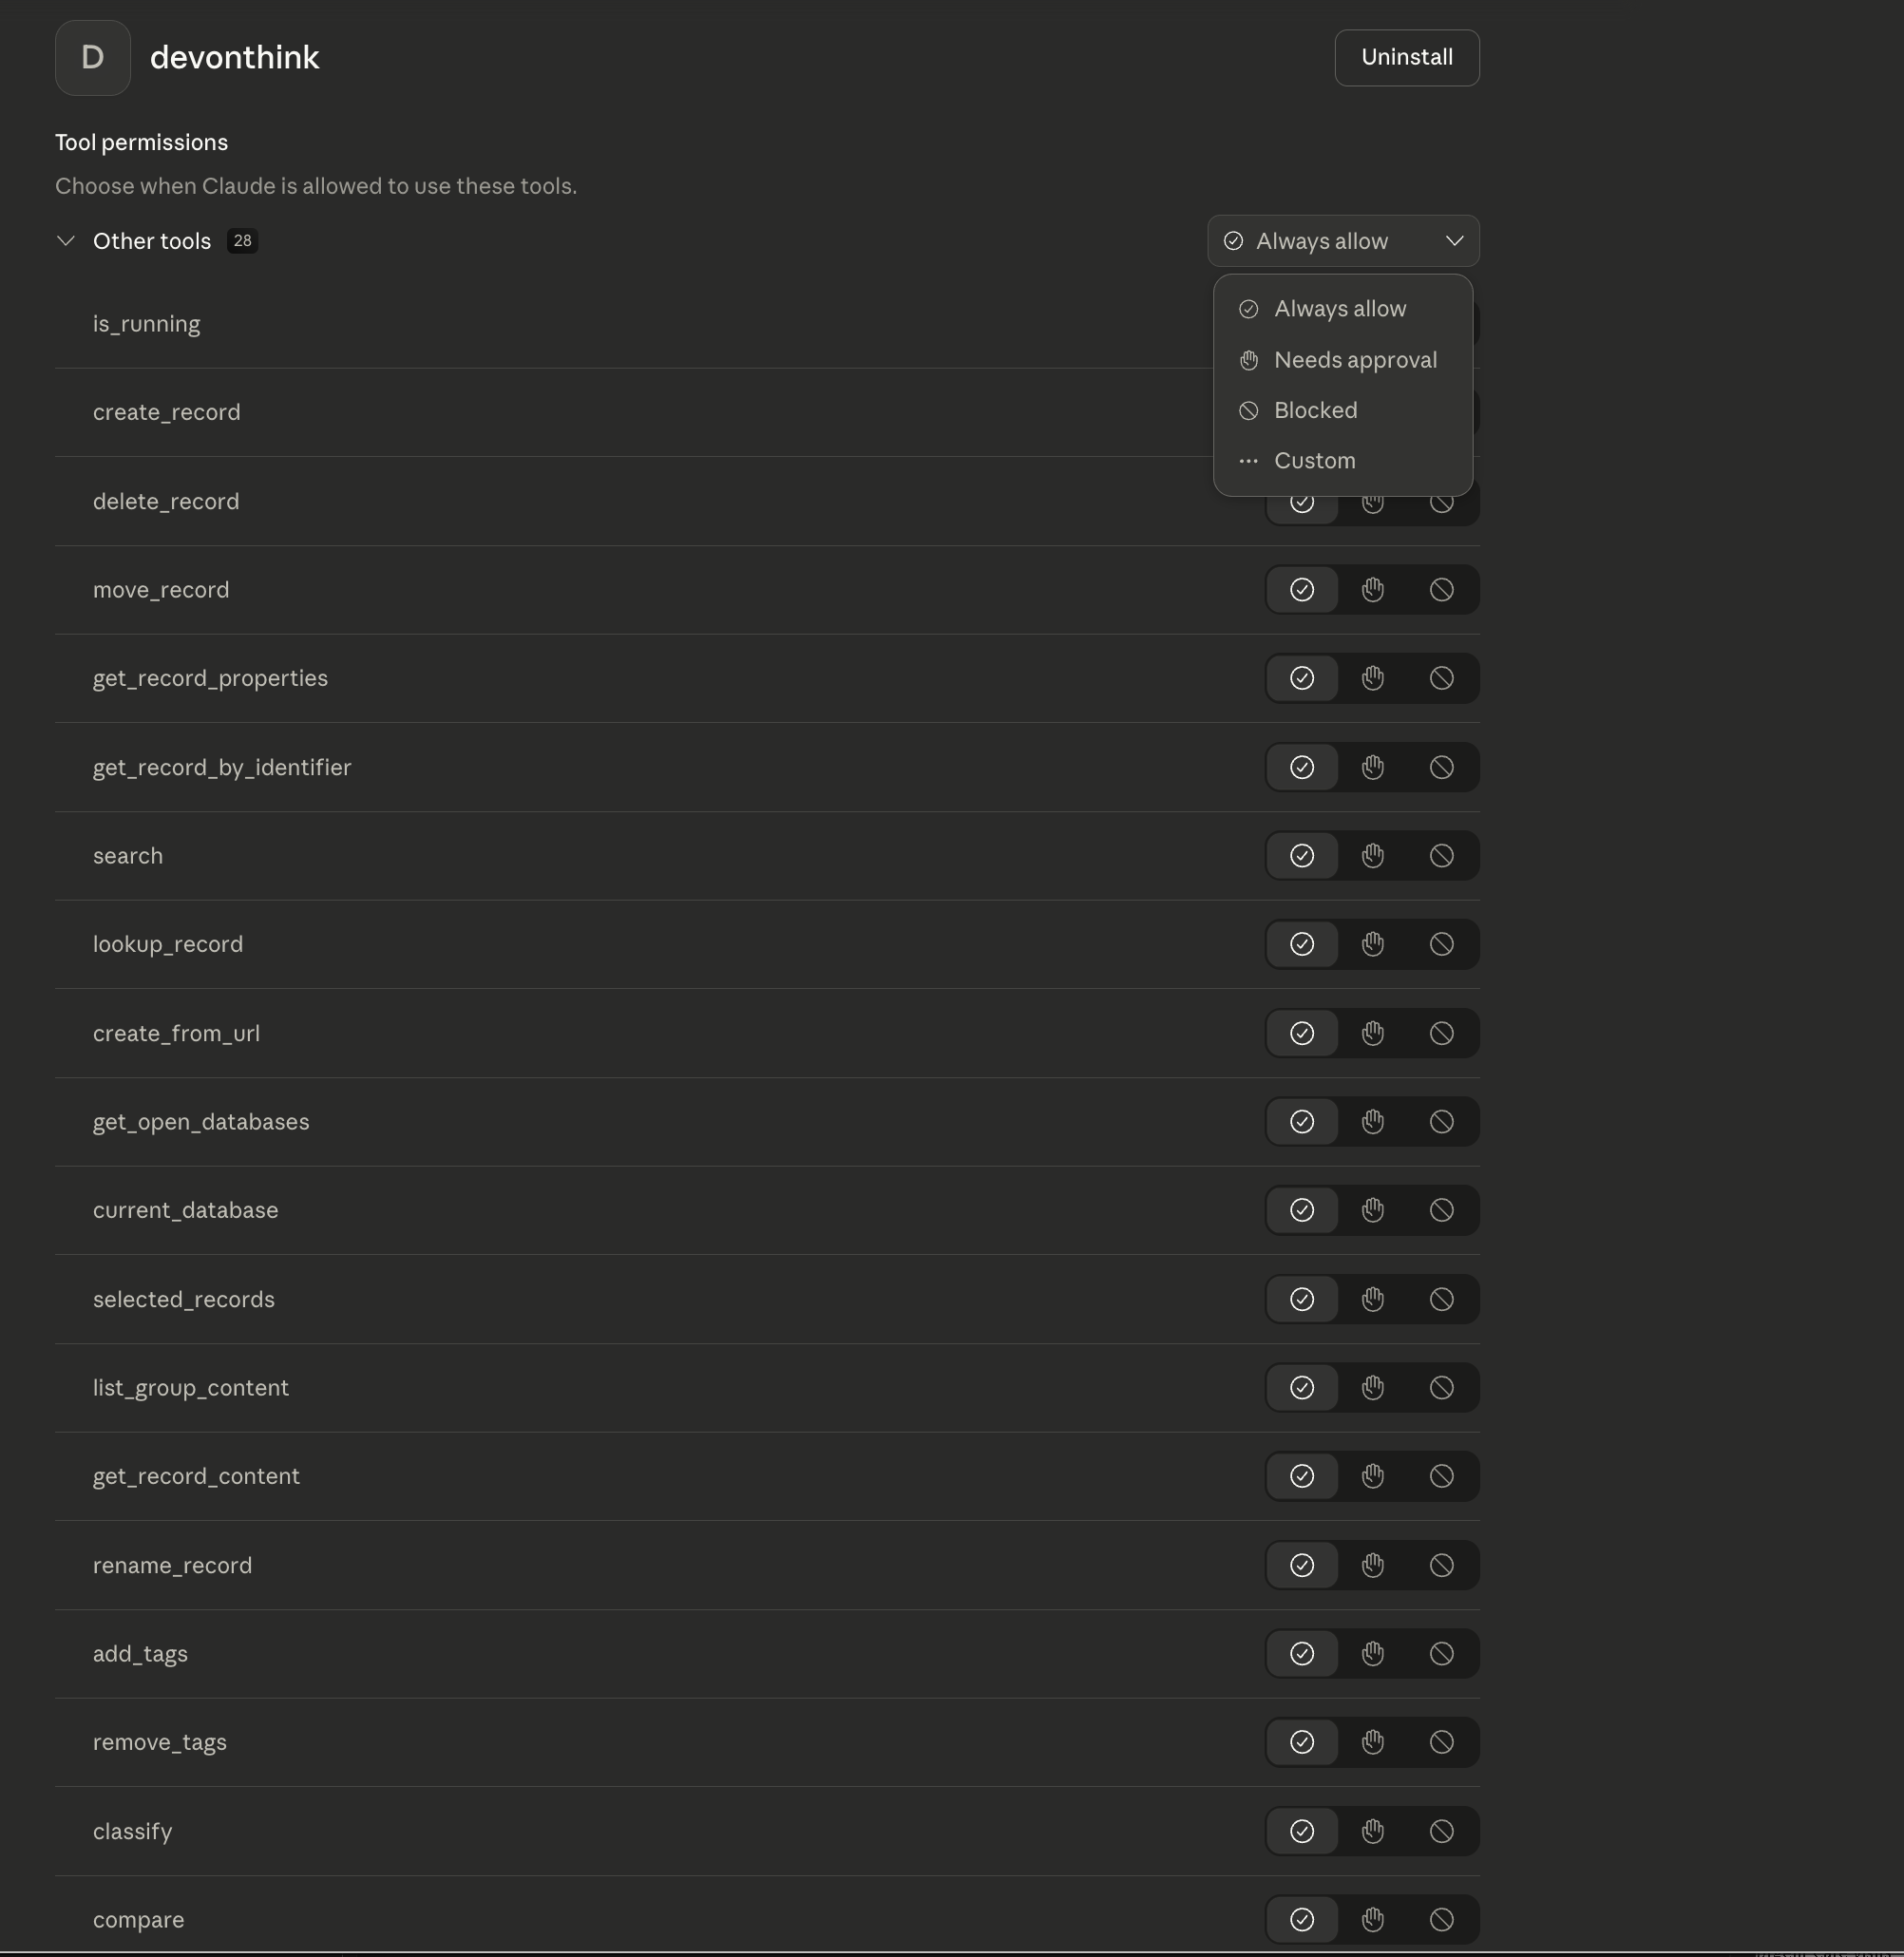This screenshot has height=1957, width=1904.
Task: Block the create_from_url tool
Action: (x=1441, y=1033)
